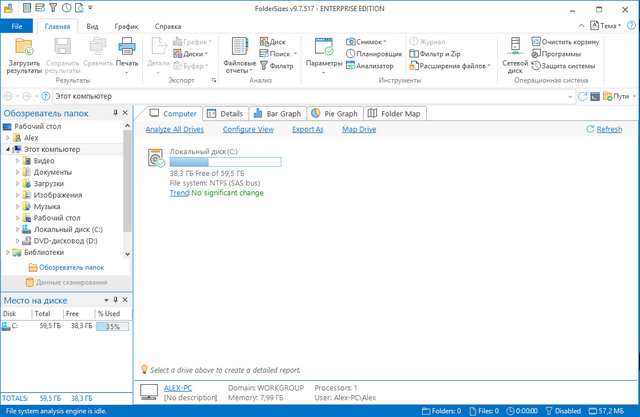This screenshot has width=640, height=417.
Task: Open the Вид ribbon tab
Action: 92,25
